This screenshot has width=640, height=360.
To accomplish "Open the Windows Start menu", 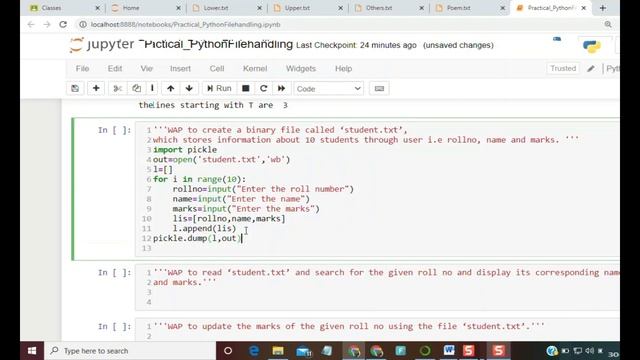I will point(32,351).
